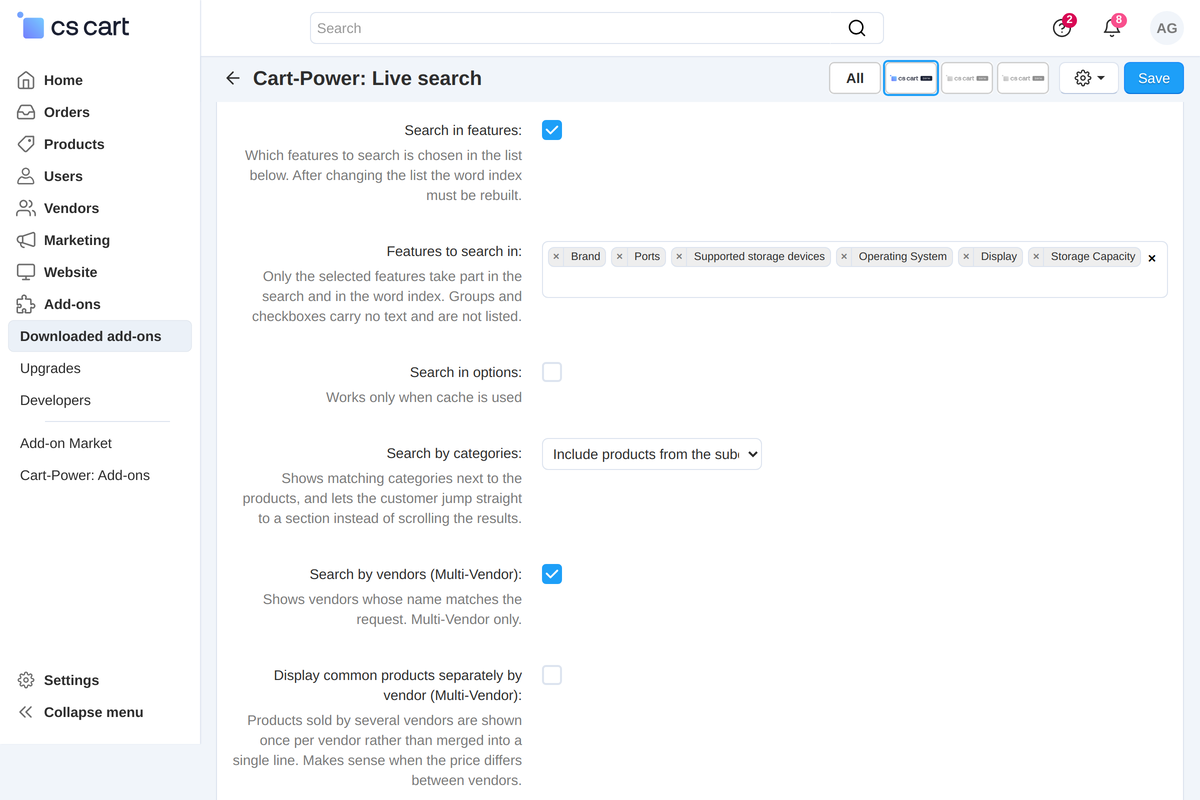1200x800 pixels.
Task: Click the 'Search by categories:' label
Action: 454,453
